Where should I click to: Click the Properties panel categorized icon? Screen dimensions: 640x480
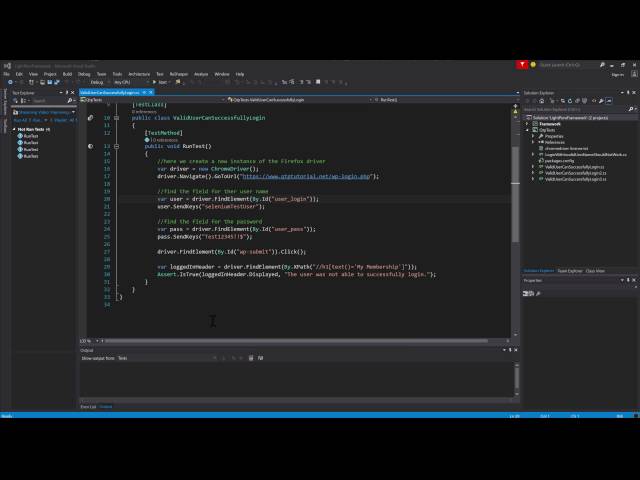click(526, 293)
